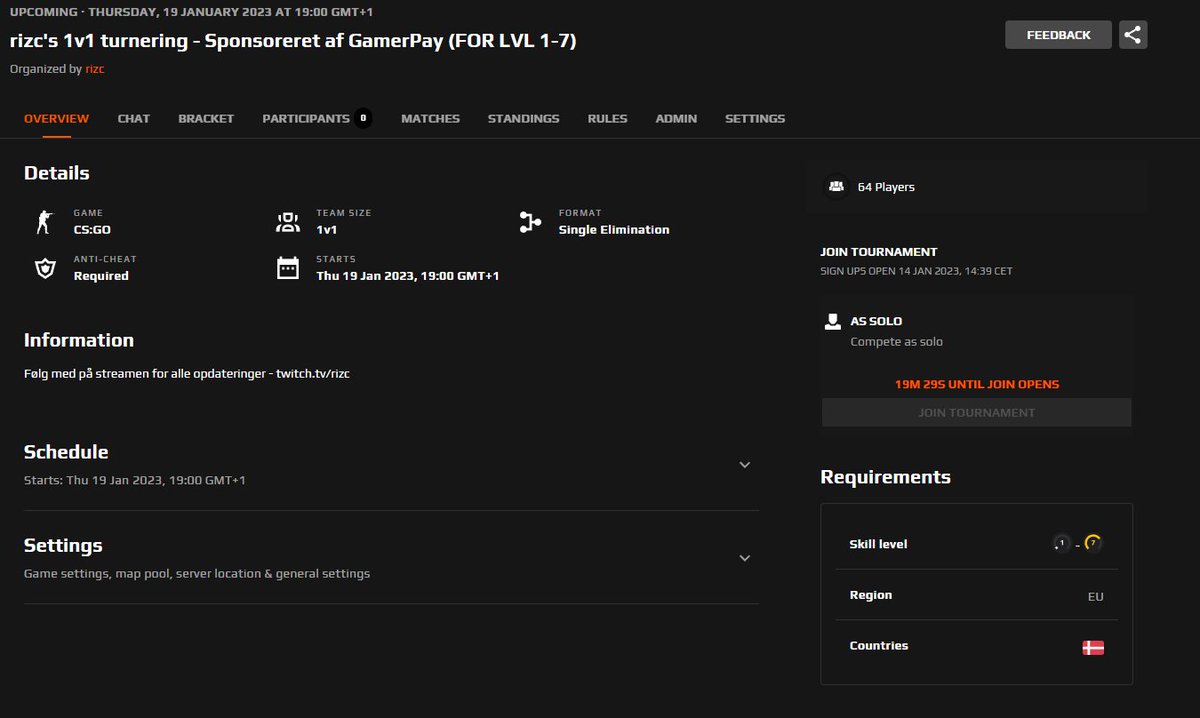Go to the PARTICIPANTS tab
The height and width of the screenshot is (718, 1200).
(306, 118)
